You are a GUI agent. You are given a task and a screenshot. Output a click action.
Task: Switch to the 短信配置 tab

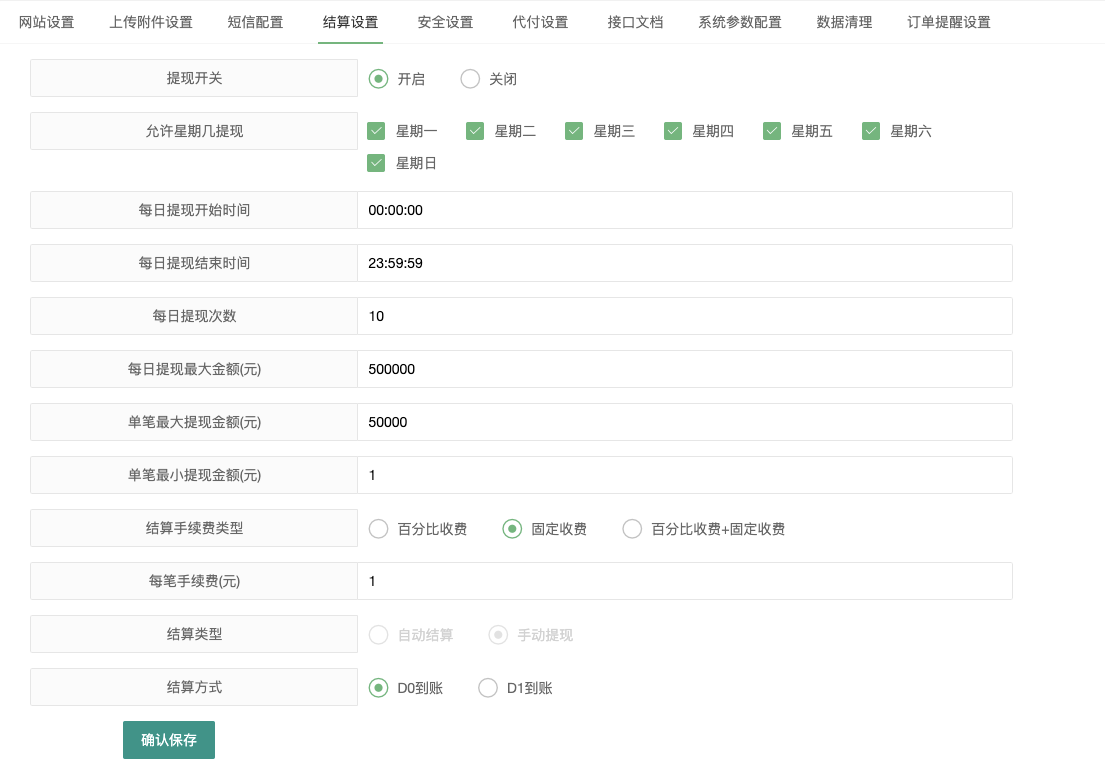click(x=255, y=20)
